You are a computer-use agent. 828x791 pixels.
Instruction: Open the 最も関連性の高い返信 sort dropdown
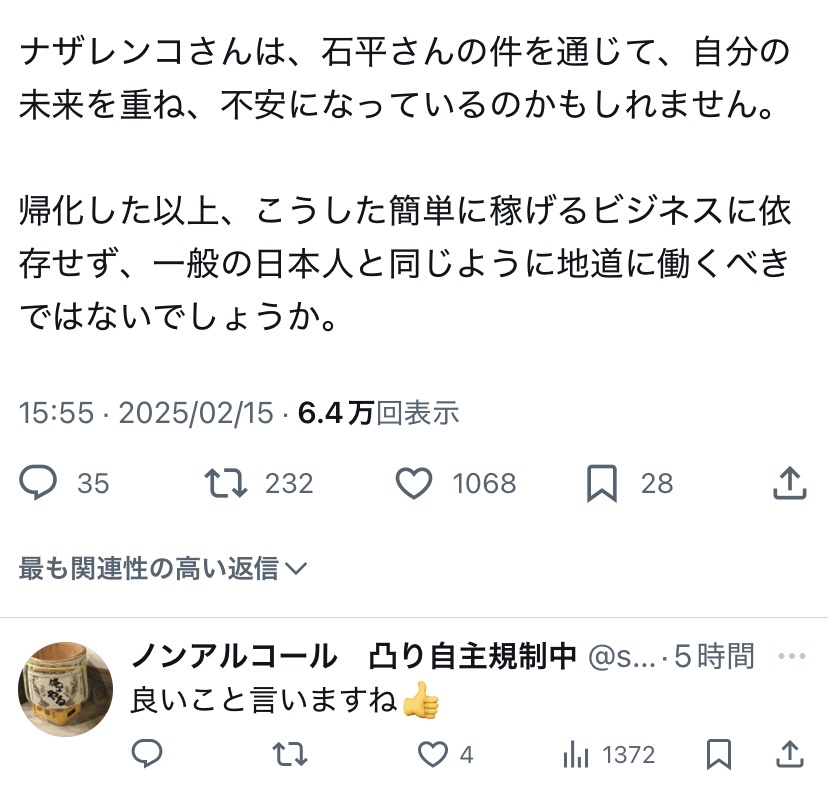162,569
